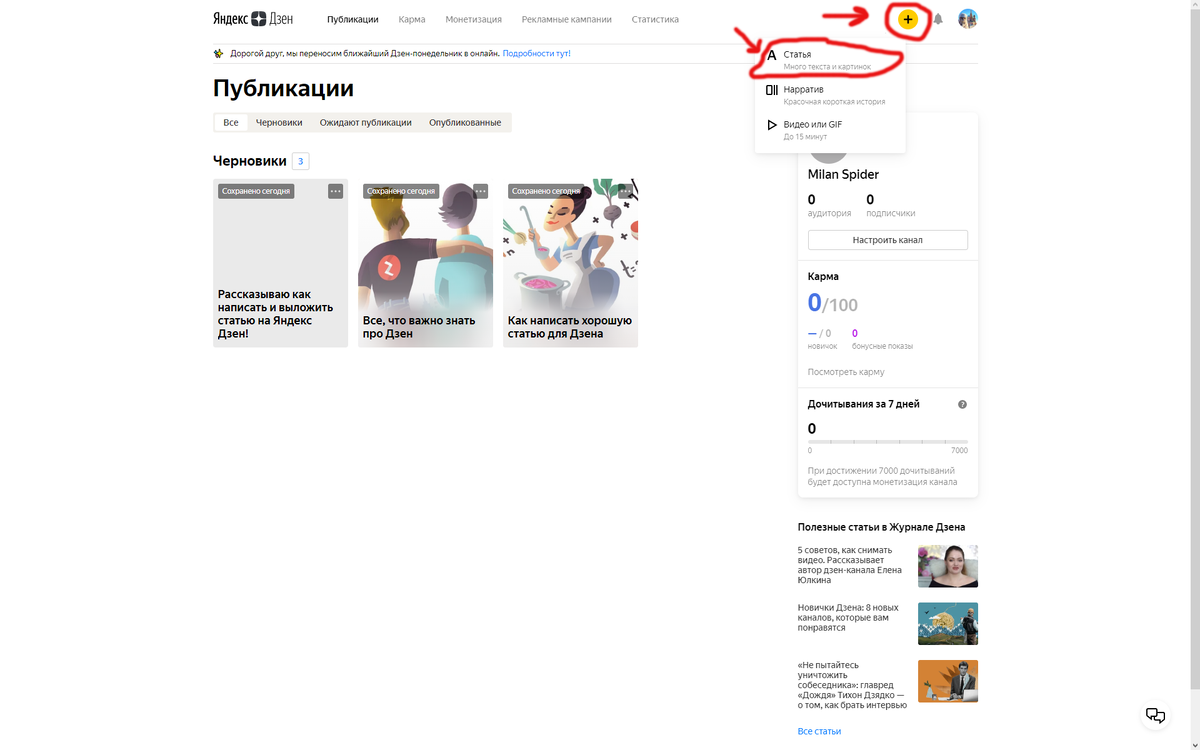Screen dimensions: 1200x750
Task: Open Монетизация in top navigation
Action: 473,19
